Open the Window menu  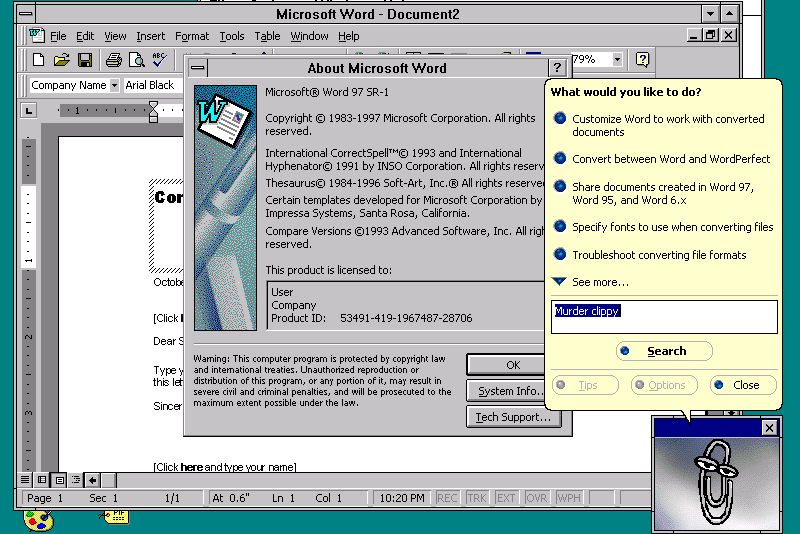click(x=309, y=36)
